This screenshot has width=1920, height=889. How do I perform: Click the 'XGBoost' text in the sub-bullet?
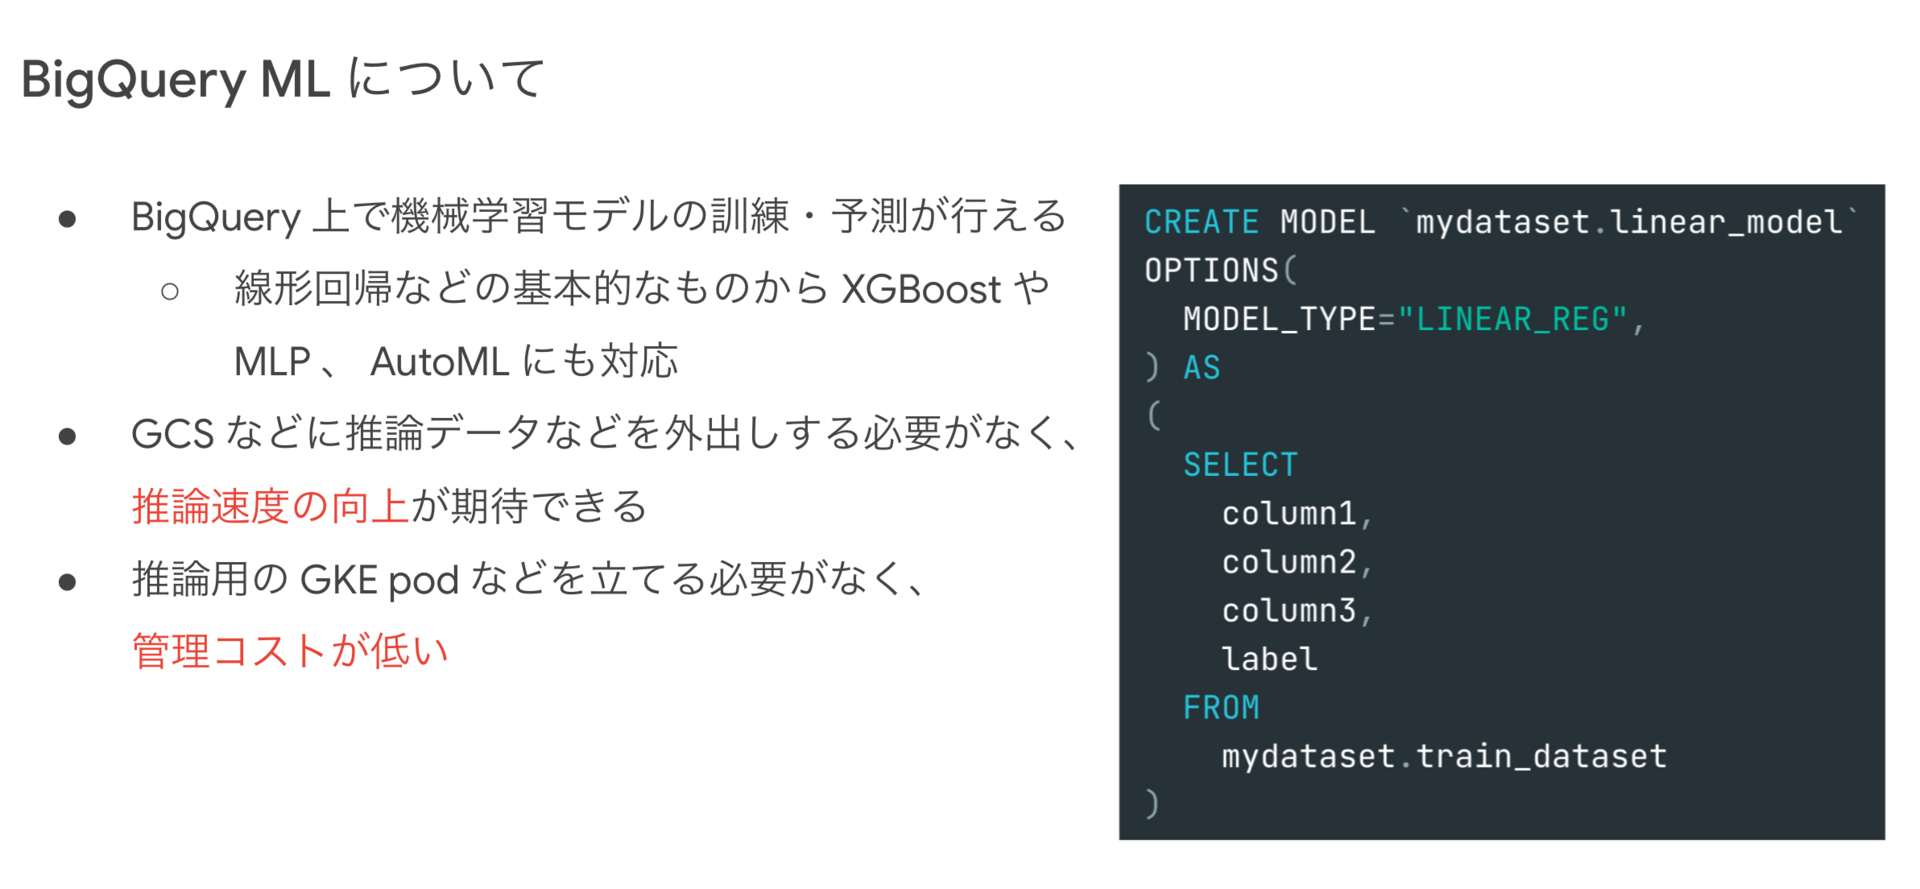(x=921, y=290)
